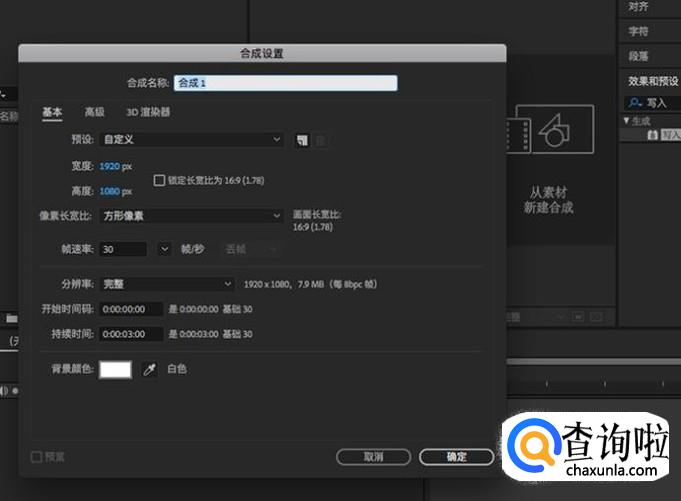
Task: Switch to the 3D 渲染器 tab
Action: (148, 112)
